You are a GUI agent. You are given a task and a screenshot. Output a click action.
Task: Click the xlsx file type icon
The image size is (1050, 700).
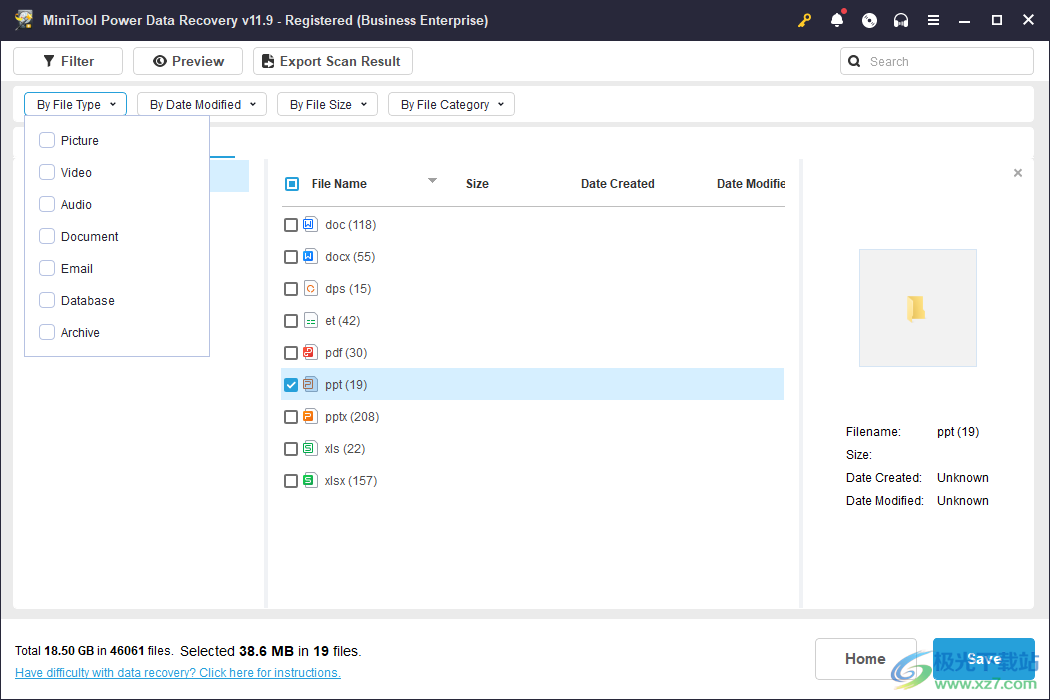[x=310, y=481]
